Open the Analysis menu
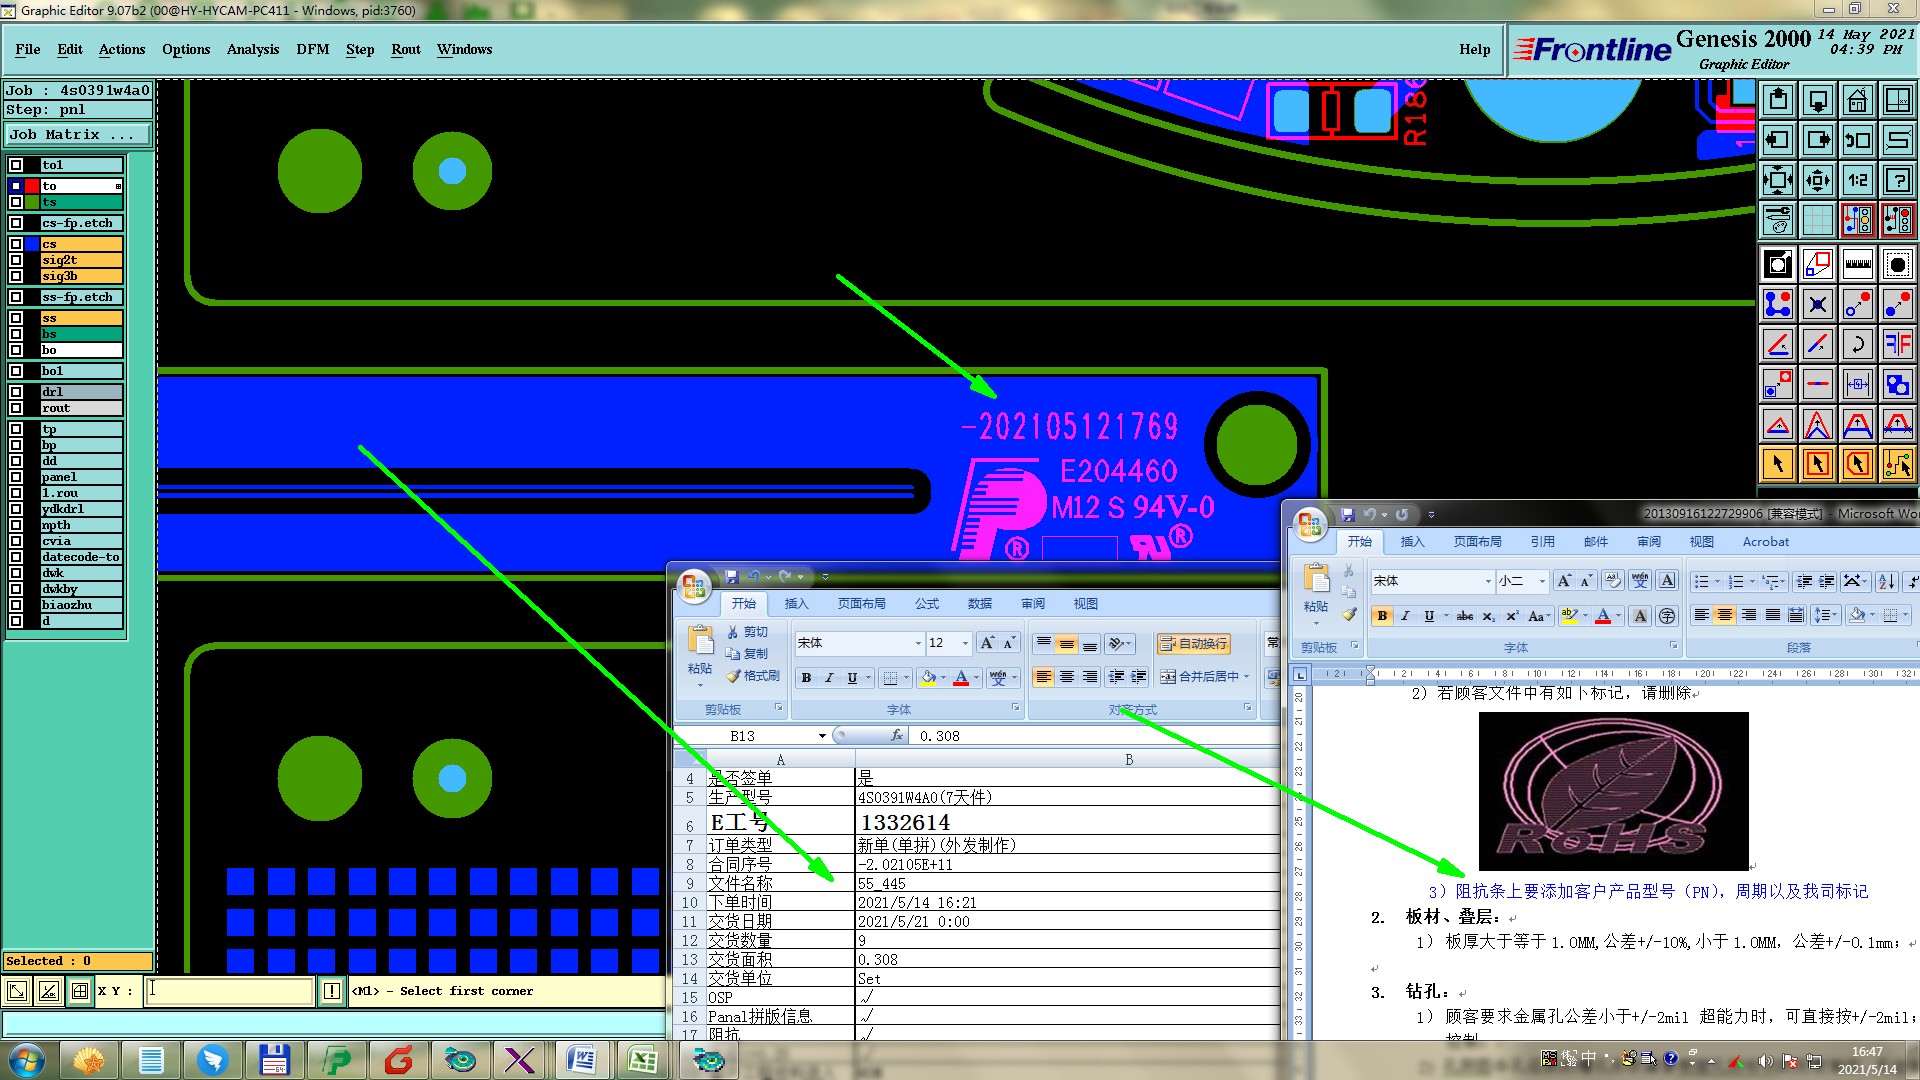Viewport: 1920px width, 1080px height. click(x=252, y=49)
